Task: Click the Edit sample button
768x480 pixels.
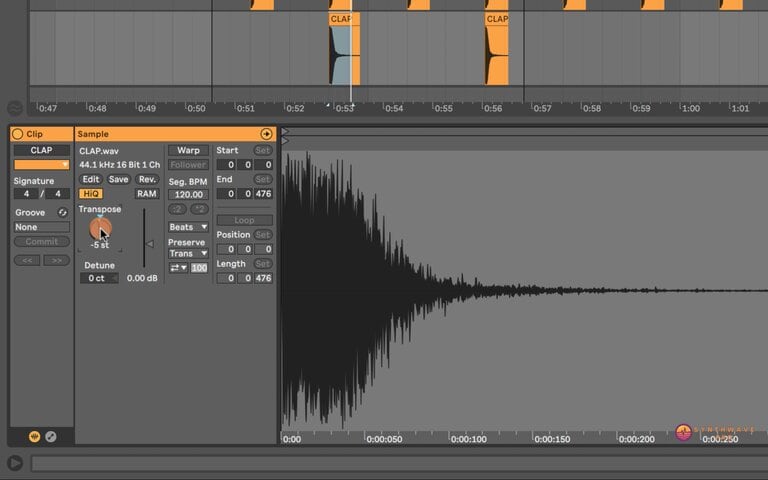Action: click(91, 179)
